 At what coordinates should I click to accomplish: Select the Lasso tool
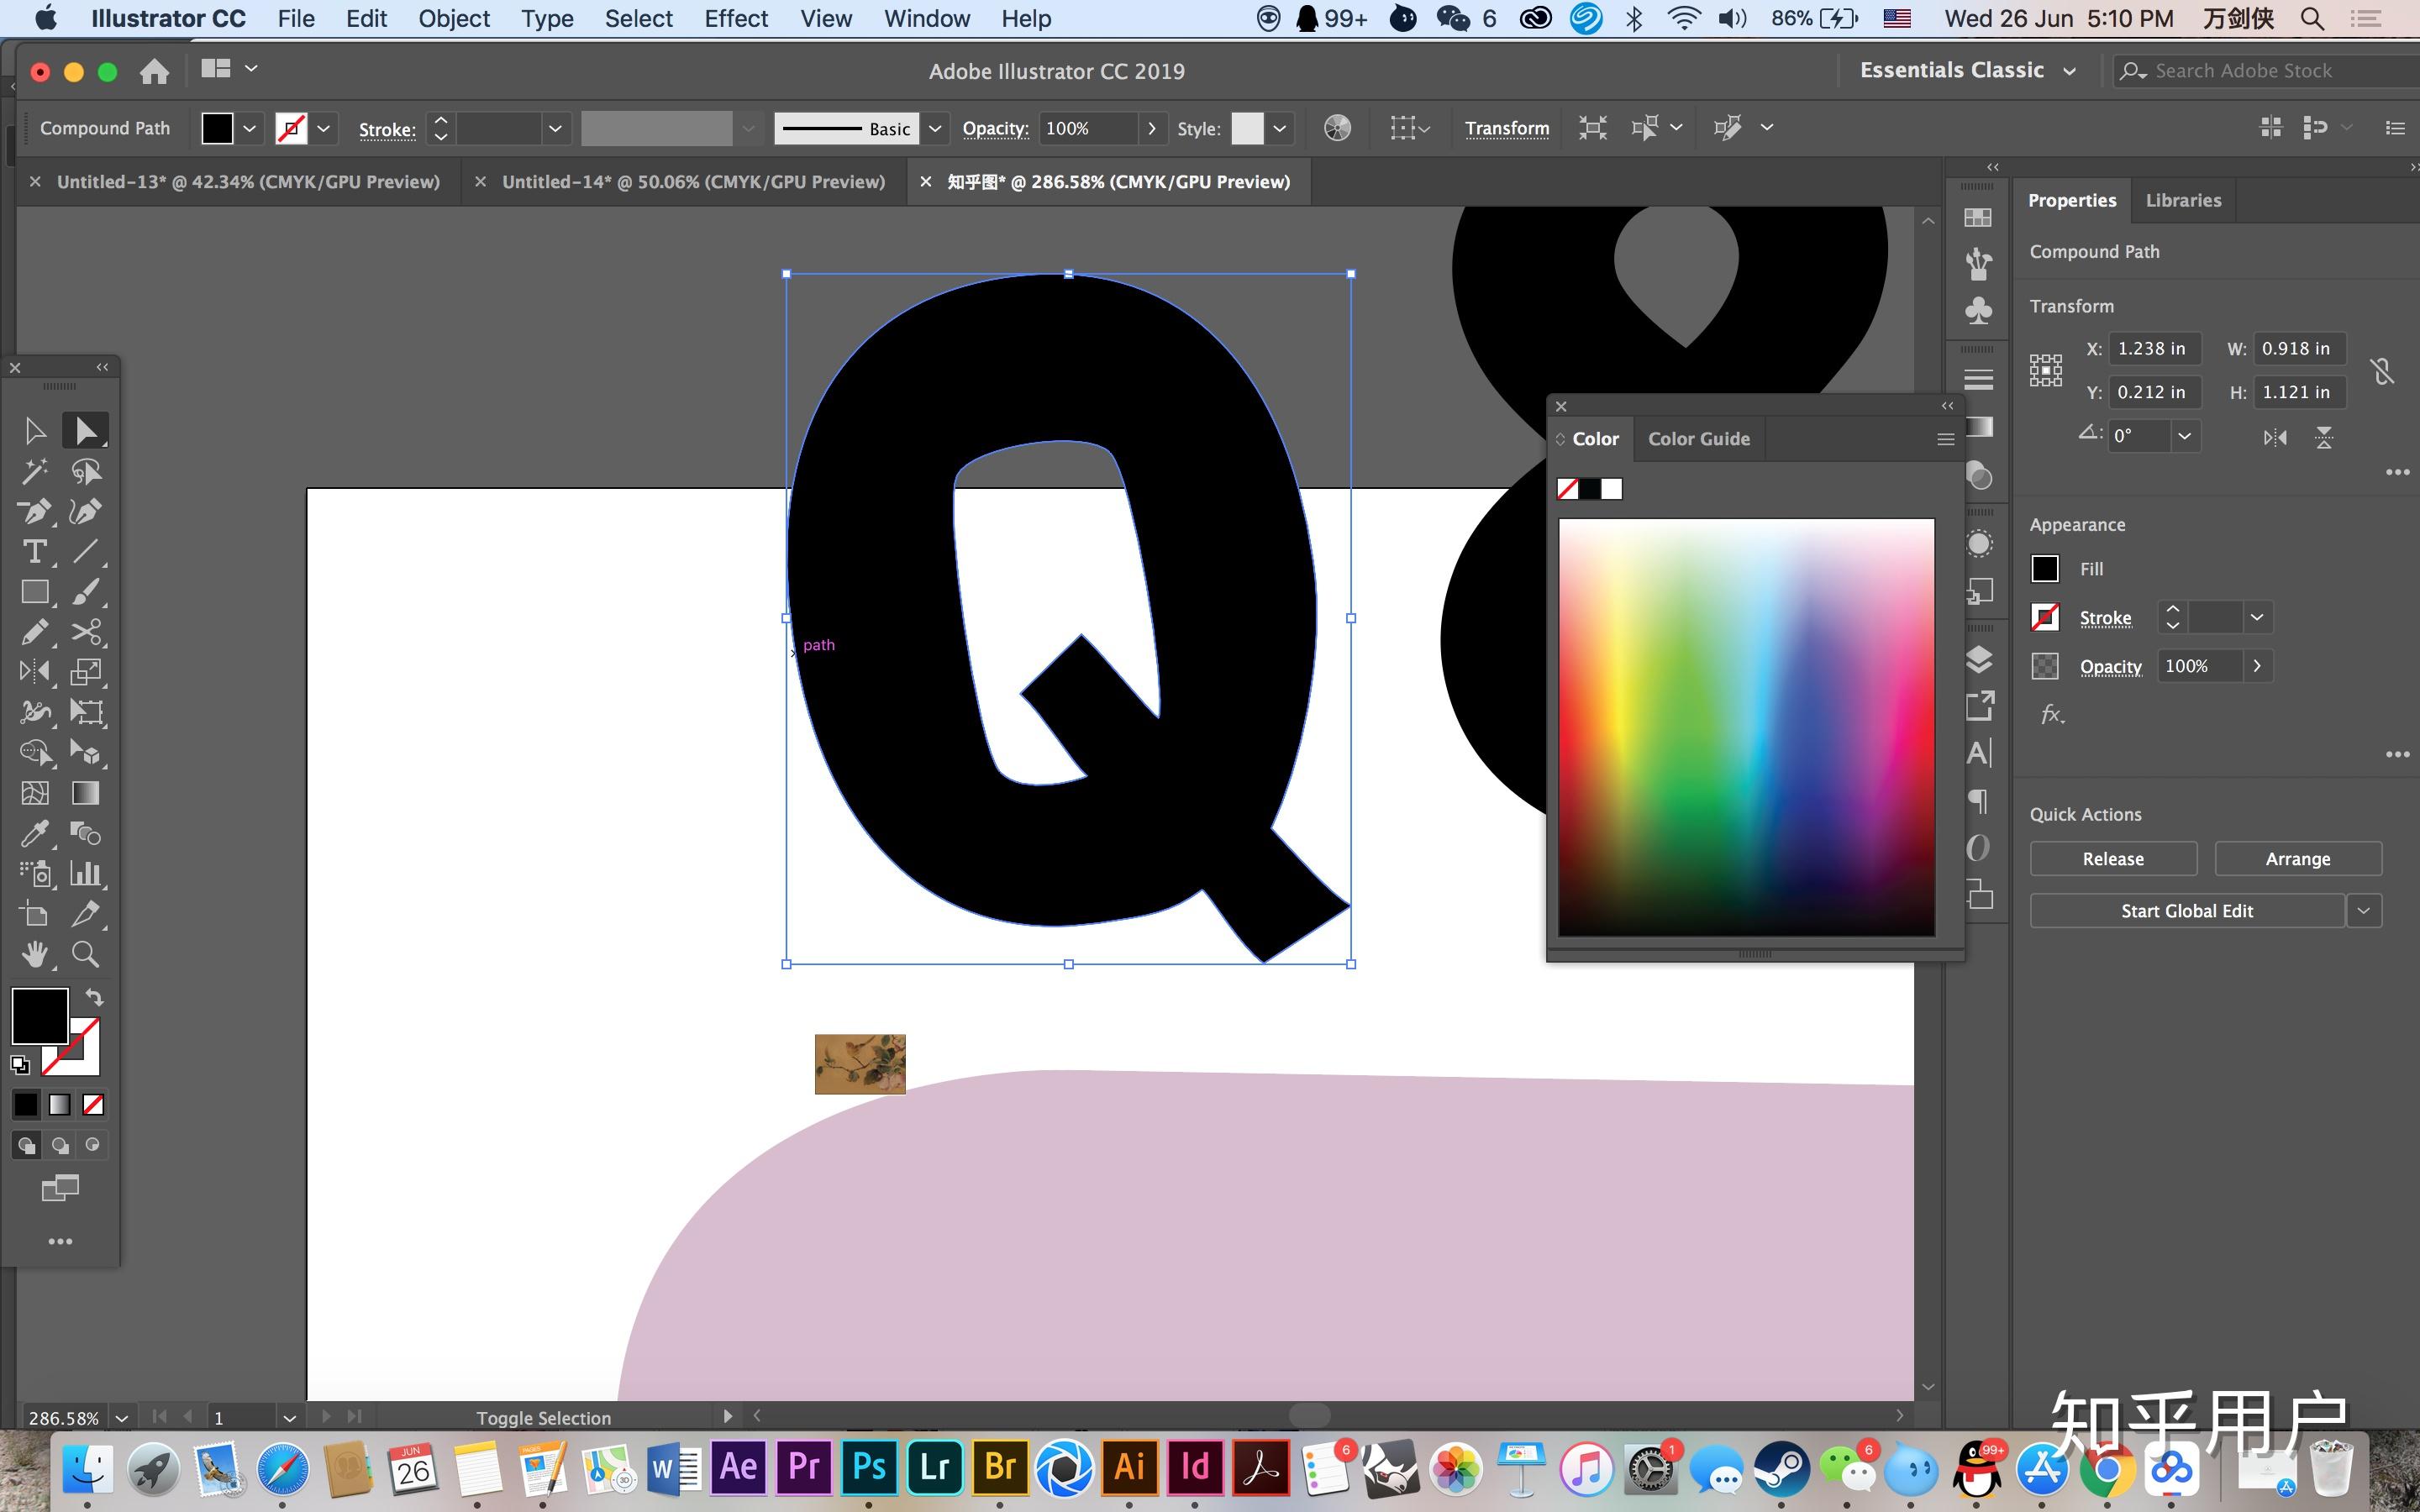tap(86, 471)
